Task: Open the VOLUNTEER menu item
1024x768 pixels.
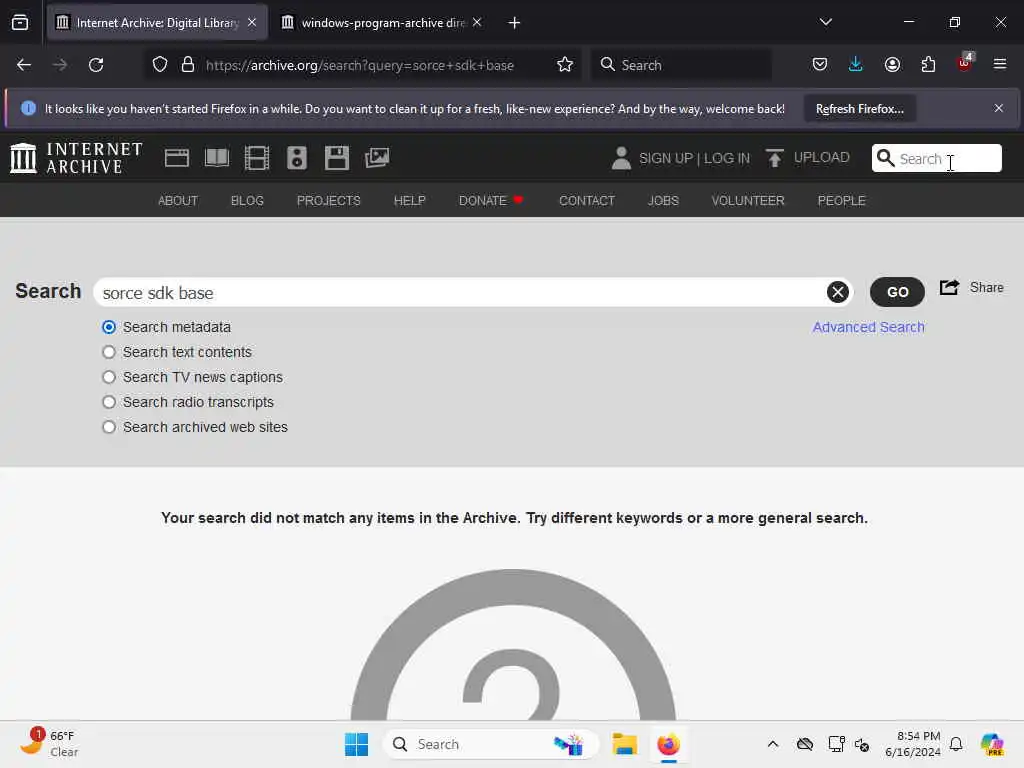Action: click(748, 200)
